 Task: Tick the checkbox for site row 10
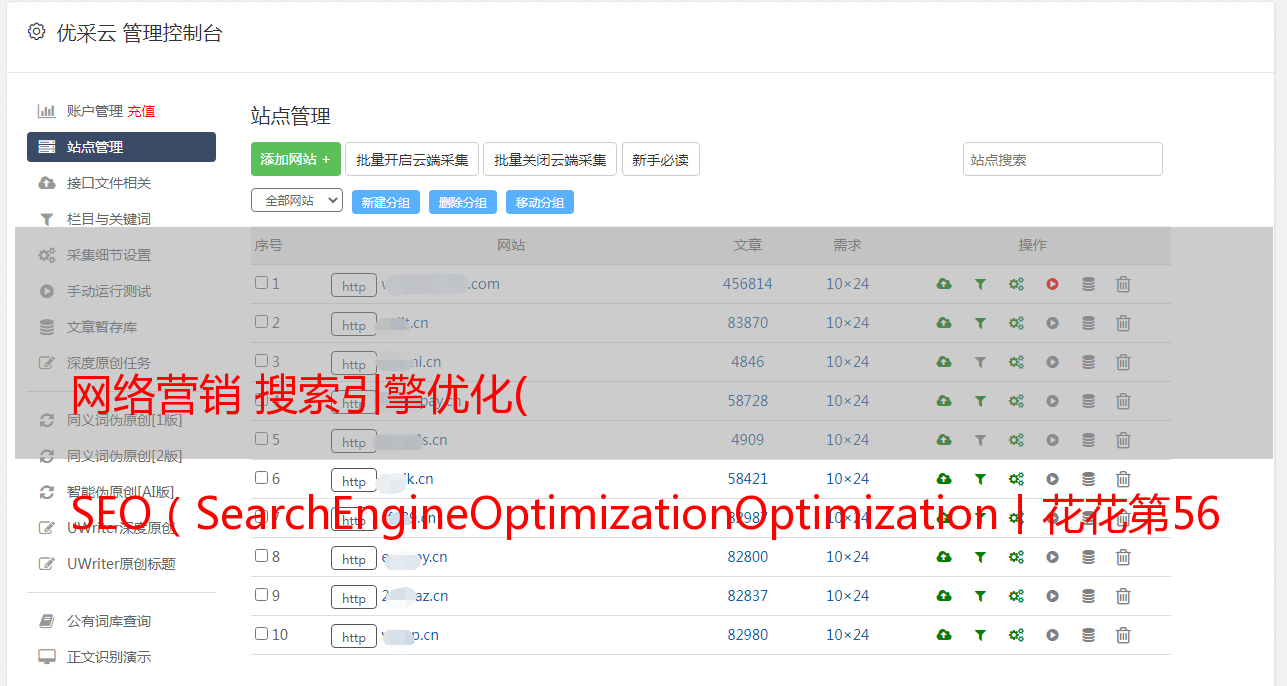(x=261, y=634)
